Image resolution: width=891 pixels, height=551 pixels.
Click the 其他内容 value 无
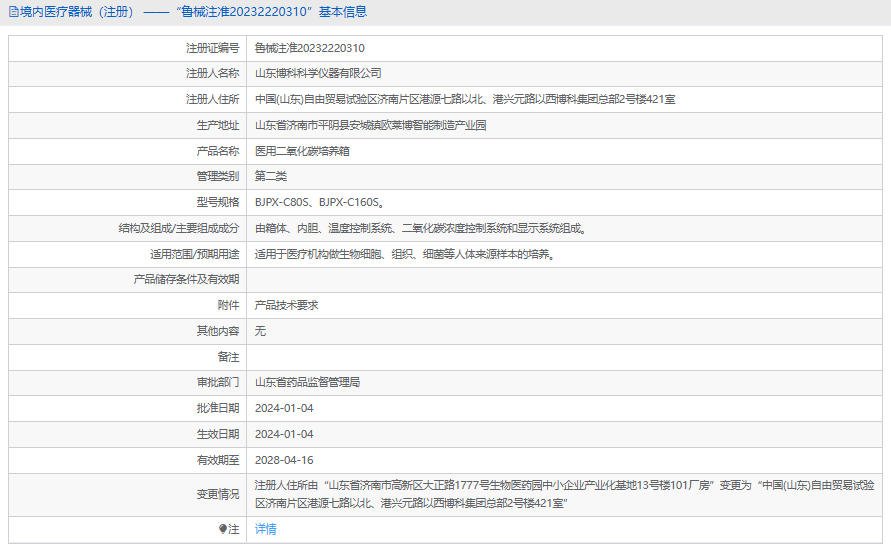tap(260, 331)
